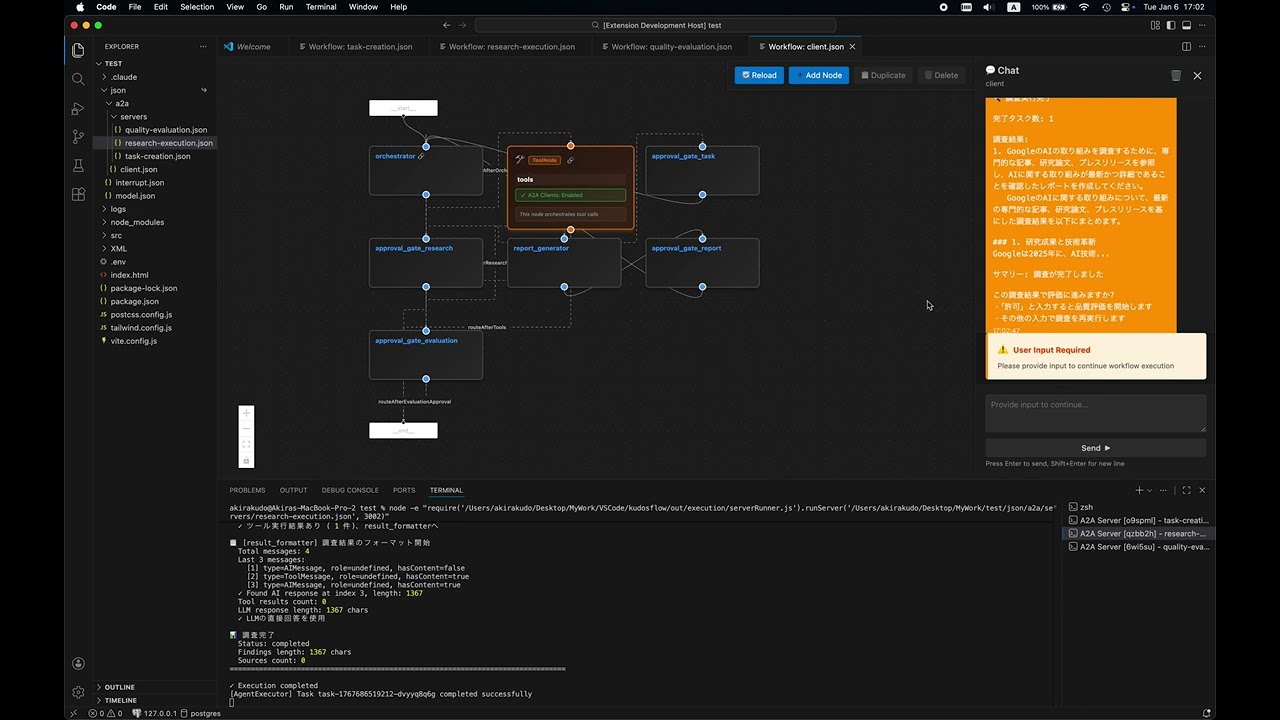Open editor More Actions menu
The width and height of the screenshot is (1280, 720).
pyautogui.click(x=1202, y=47)
